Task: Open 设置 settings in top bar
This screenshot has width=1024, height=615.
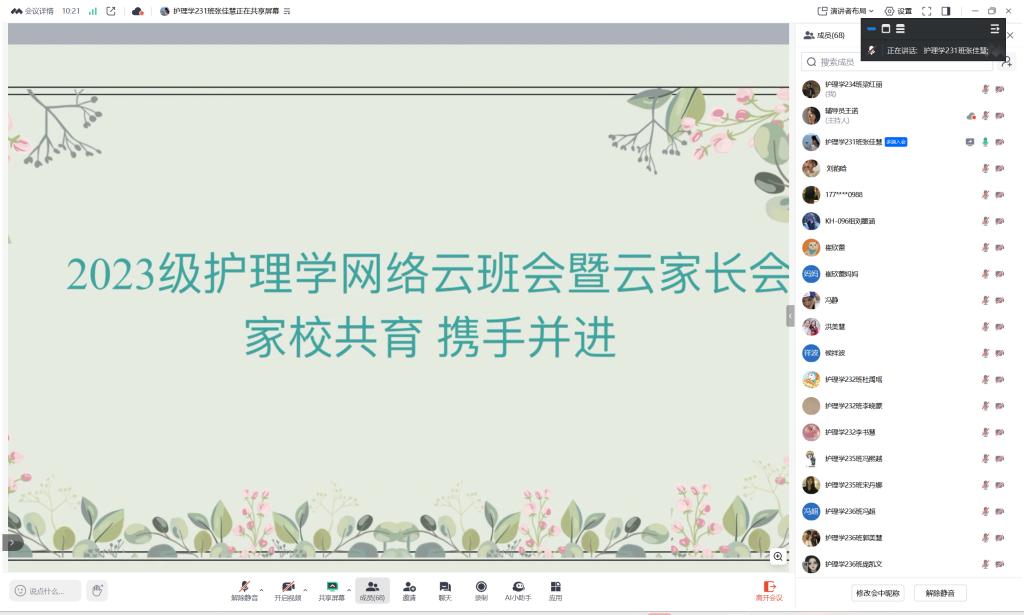Action: point(898,11)
